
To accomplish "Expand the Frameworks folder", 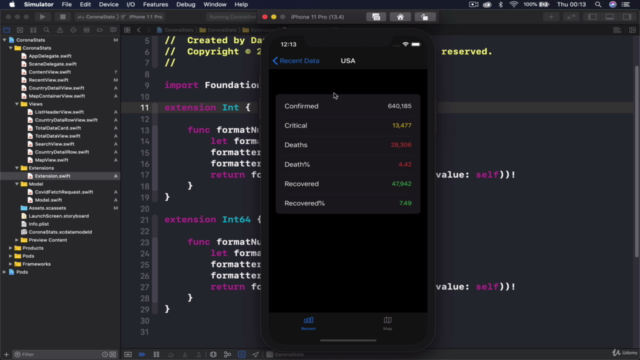I will click(x=11, y=264).
